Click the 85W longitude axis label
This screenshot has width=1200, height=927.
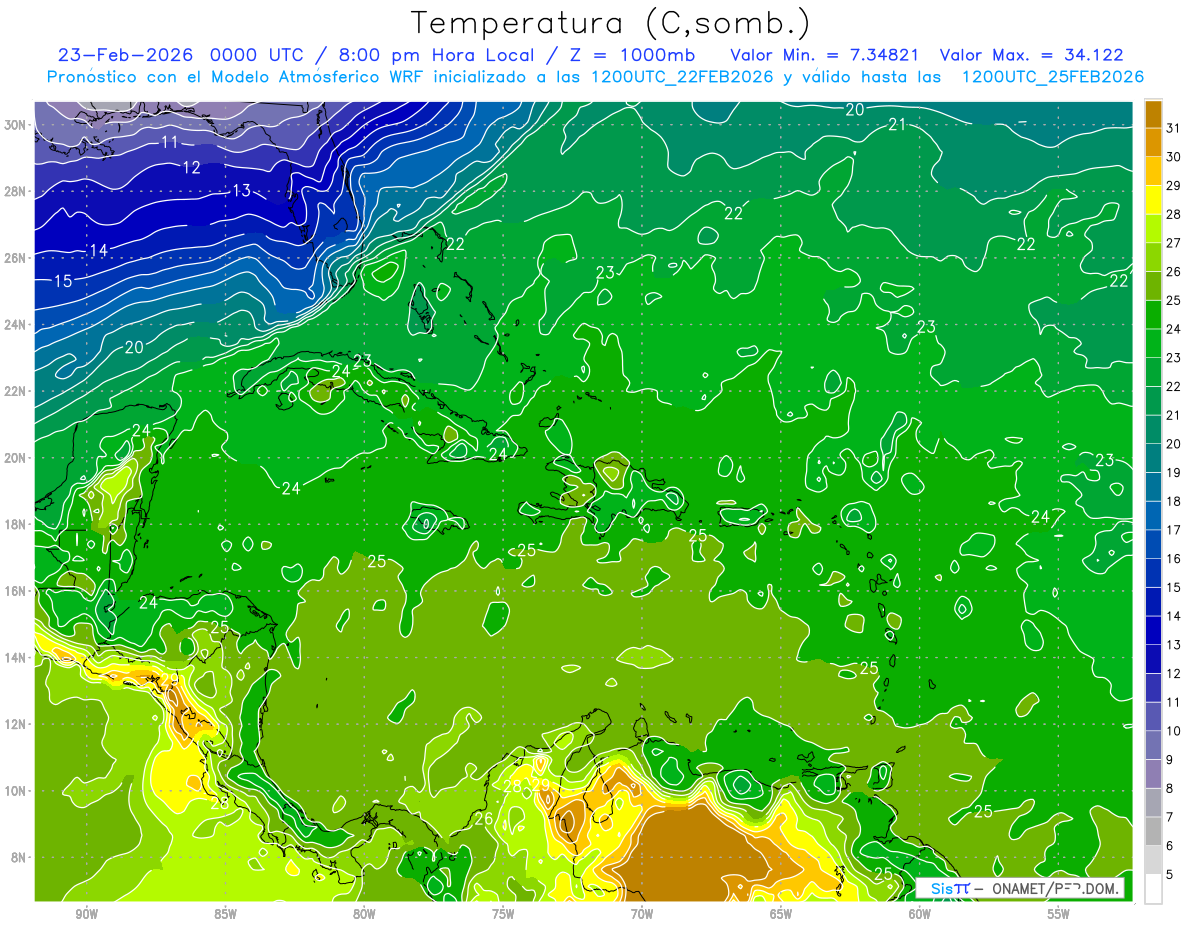click(x=225, y=913)
